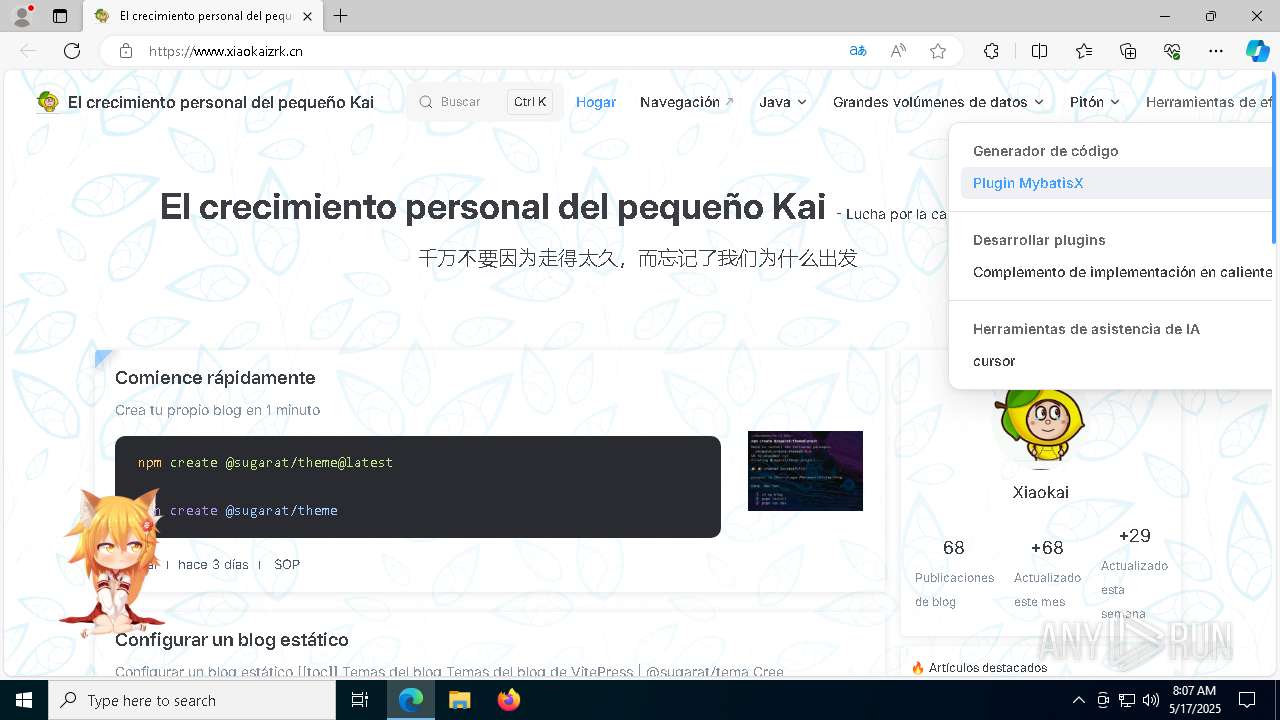
Task: Click the '+29' weekly update count
Action: [1135, 536]
